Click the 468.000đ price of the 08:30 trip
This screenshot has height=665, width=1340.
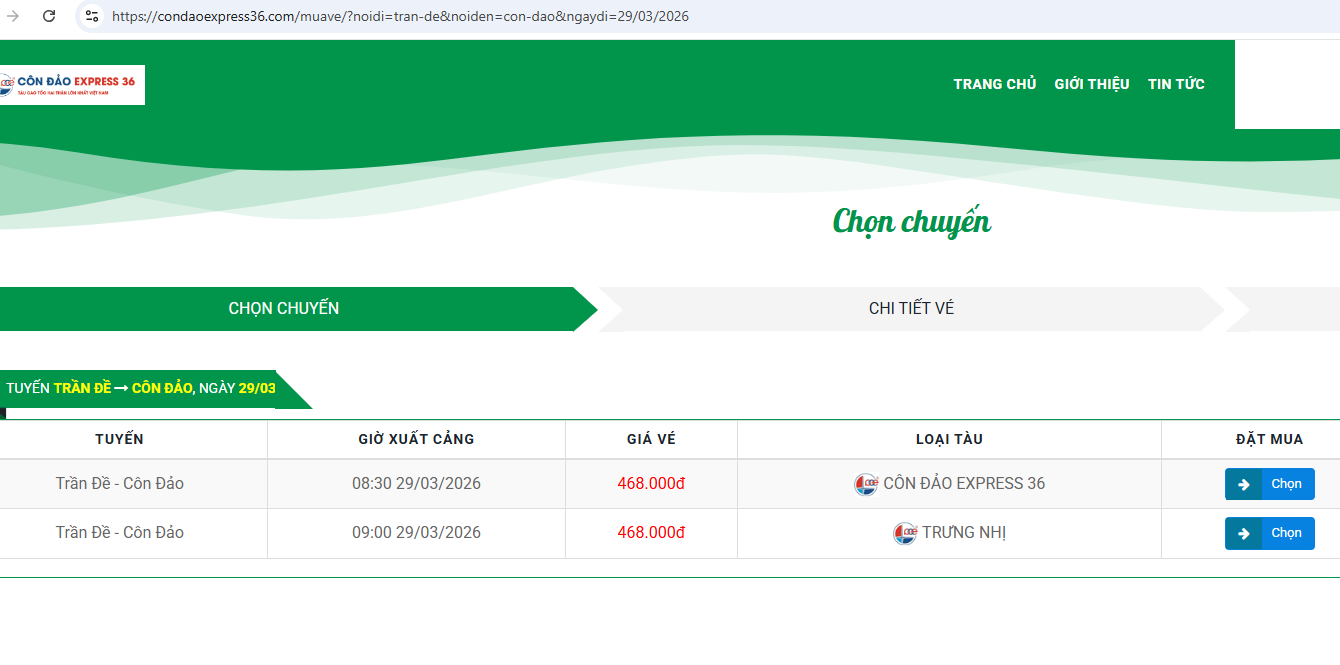[x=651, y=483]
